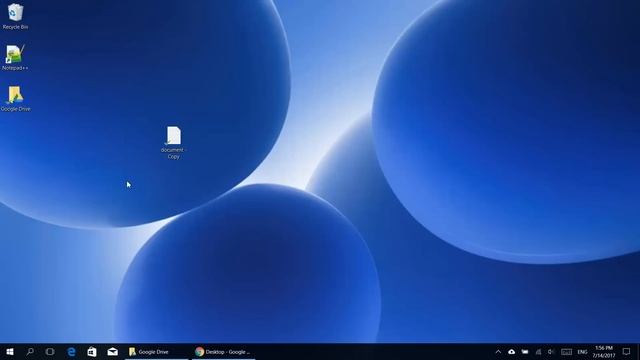Open the Mail app taskbar icon
Viewport: 640px width, 360px height.
pyautogui.click(x=112, y=351)
